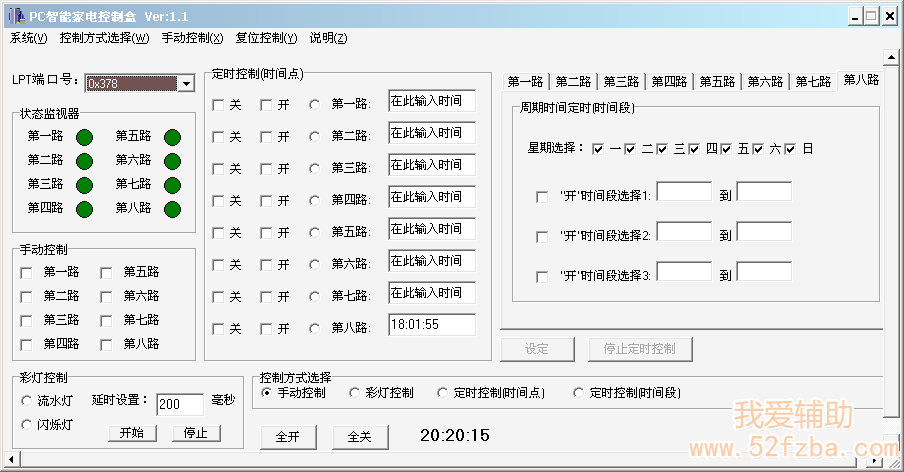Choose 定时控制(时间段) control mode
Screen dimensions: 904x472
578,392
